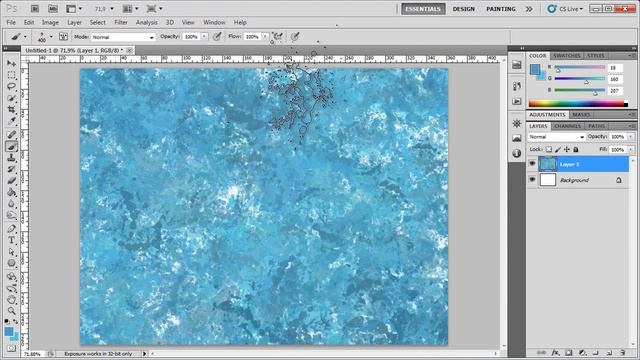This screenshot has width=640, height=360.
Task: Switch to the Masks tab
Action: point(581,115)
